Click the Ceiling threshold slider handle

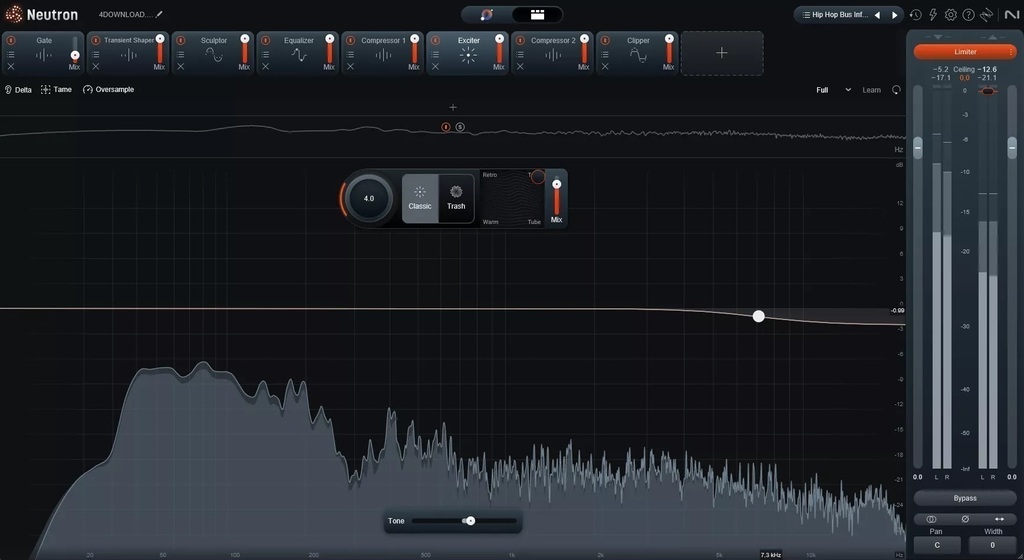(987, 91)
